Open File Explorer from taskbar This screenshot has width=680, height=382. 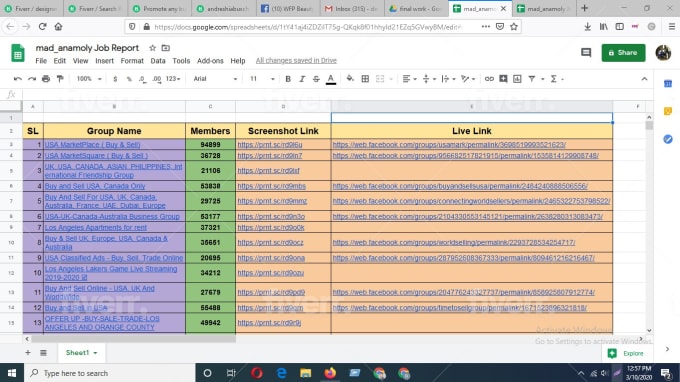click(306, 373)
